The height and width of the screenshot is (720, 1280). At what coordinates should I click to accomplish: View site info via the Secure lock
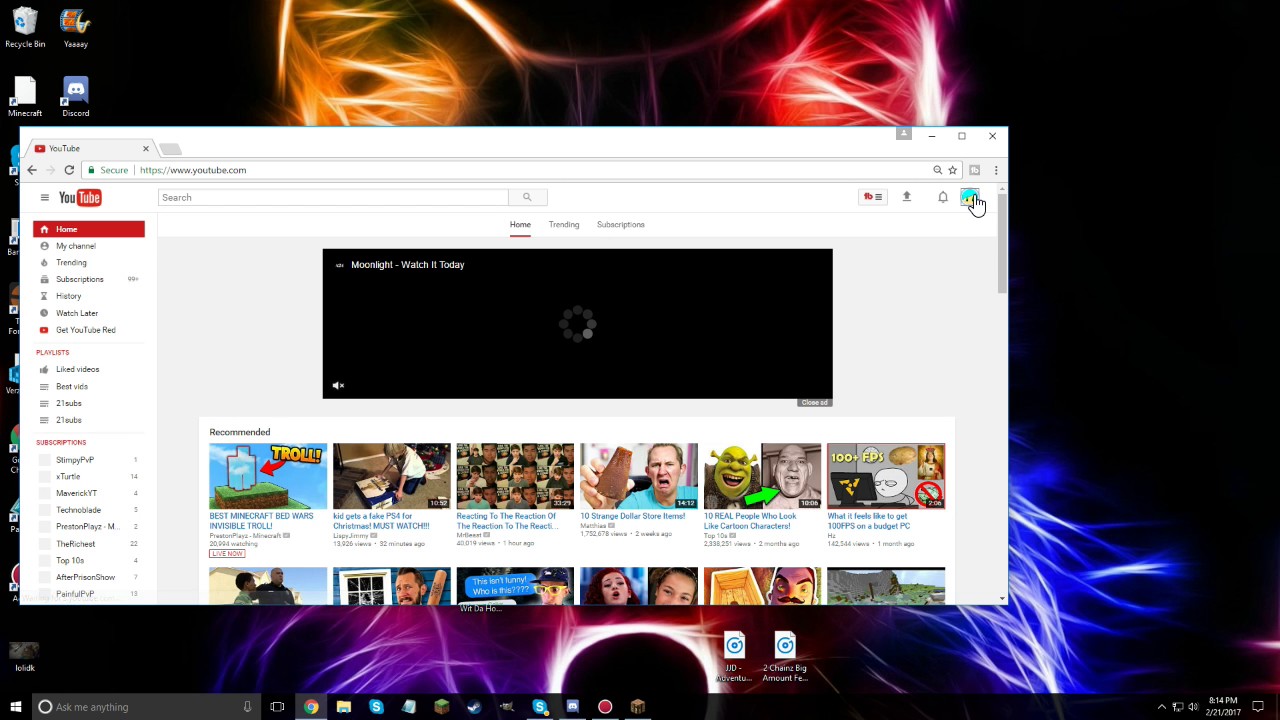point(109,170)
